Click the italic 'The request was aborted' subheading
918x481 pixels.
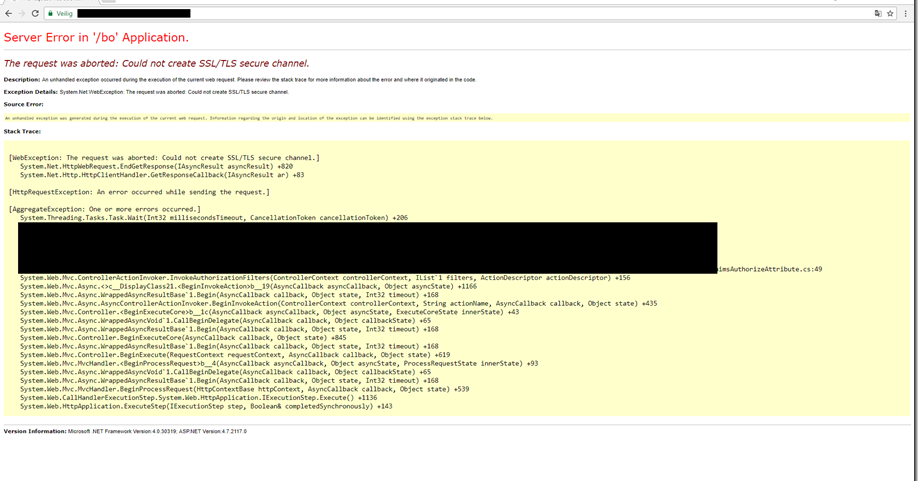tap(156, 63)
